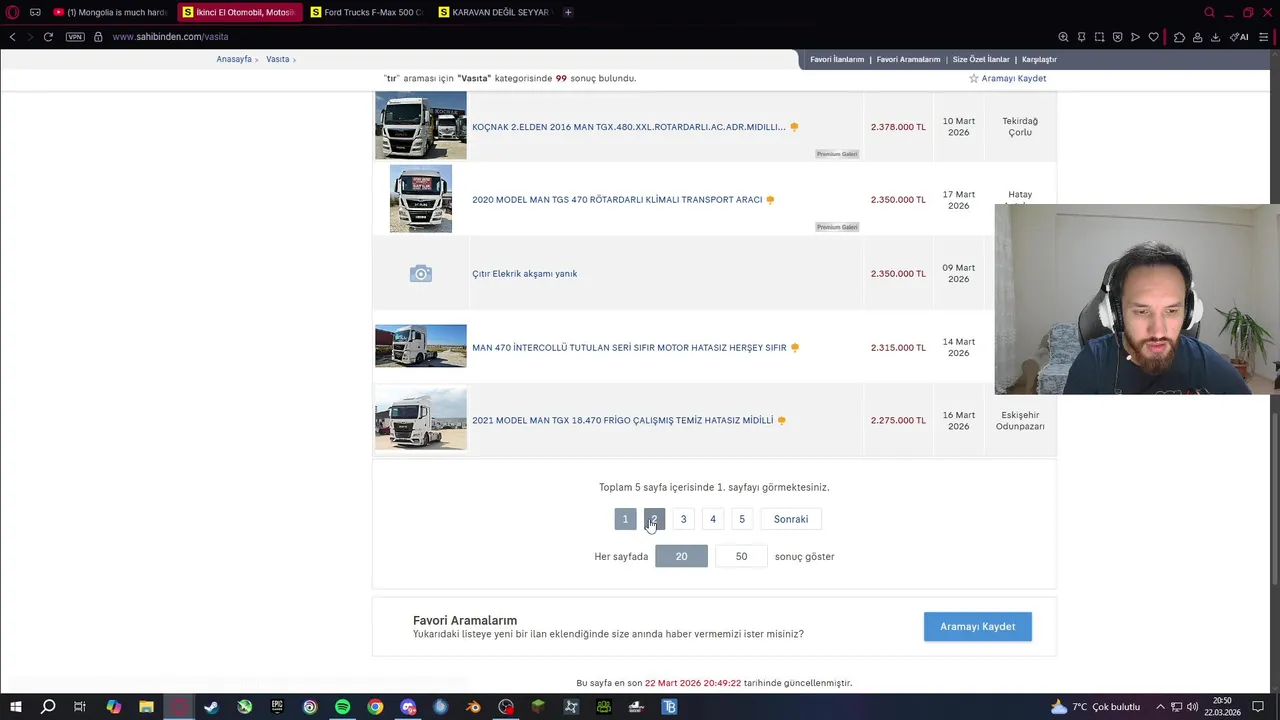Open Size Özel İlanlar menu item
The image size is (1280, 720).
(x=981, y=59)
